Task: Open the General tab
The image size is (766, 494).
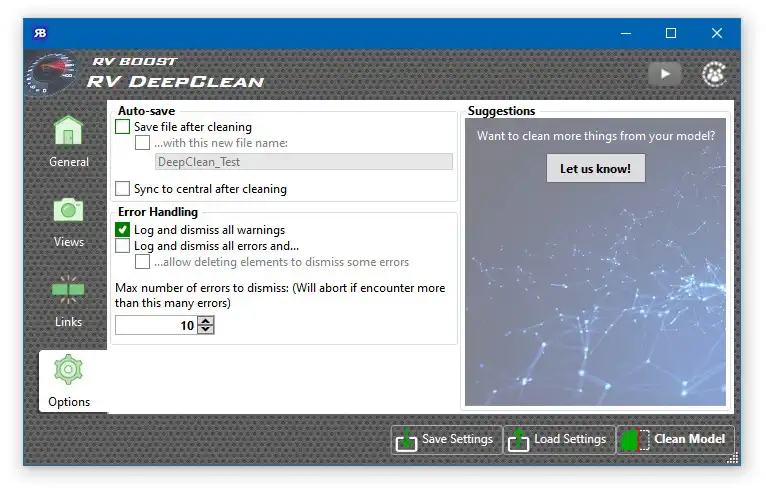Action: tap(69, 141)
